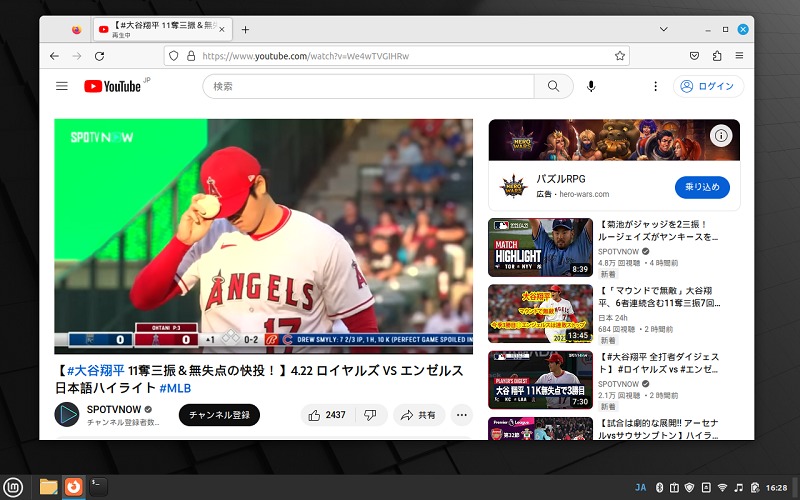The width and height of the screenshot is (800, 500).
Task: Open the Wi-Fi network tray icon
Action: [722, 488]
